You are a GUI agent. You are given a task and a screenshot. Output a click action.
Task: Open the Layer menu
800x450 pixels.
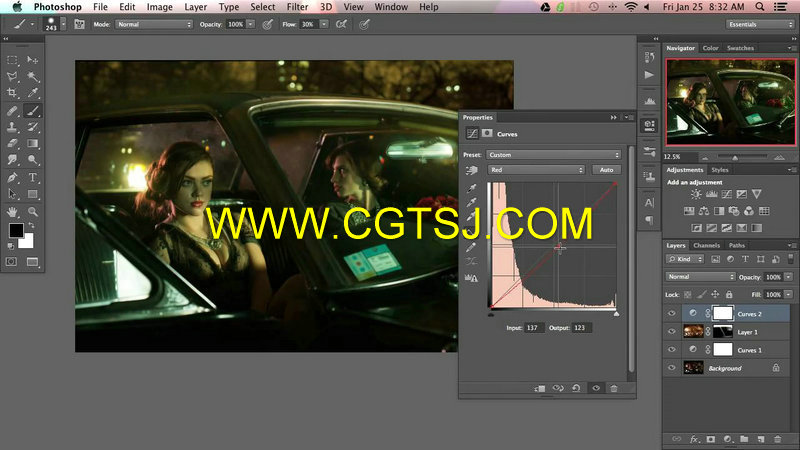coord(195,7)
